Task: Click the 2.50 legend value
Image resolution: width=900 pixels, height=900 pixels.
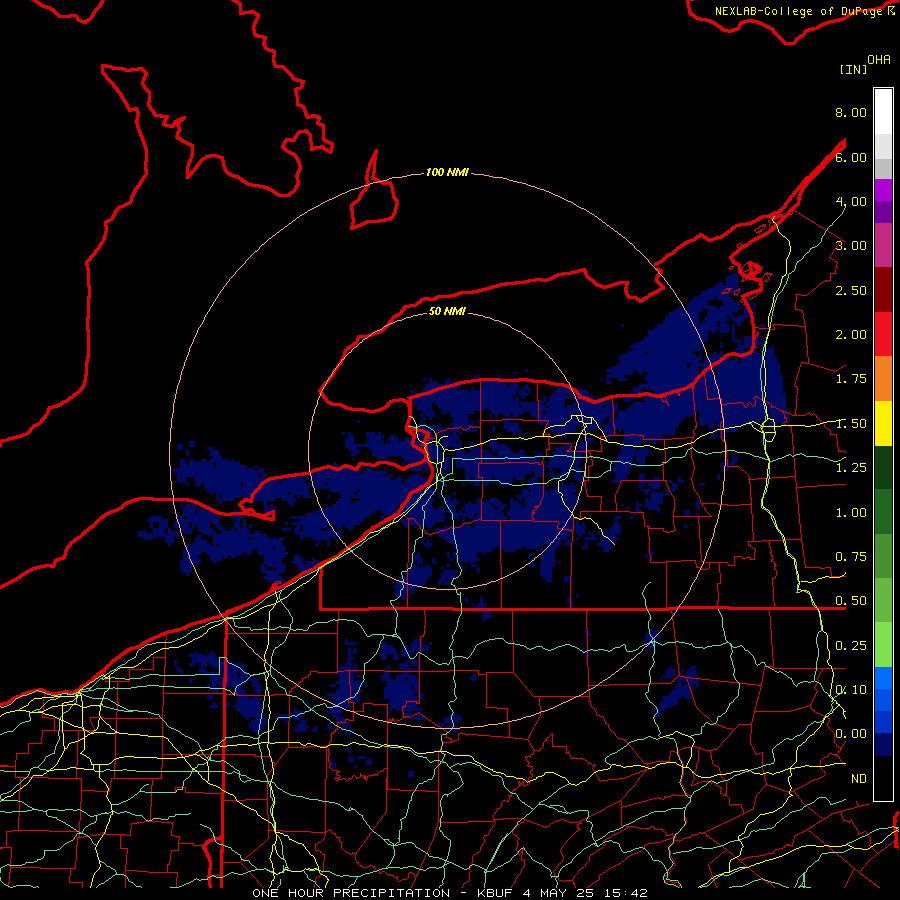Action: 851,290
